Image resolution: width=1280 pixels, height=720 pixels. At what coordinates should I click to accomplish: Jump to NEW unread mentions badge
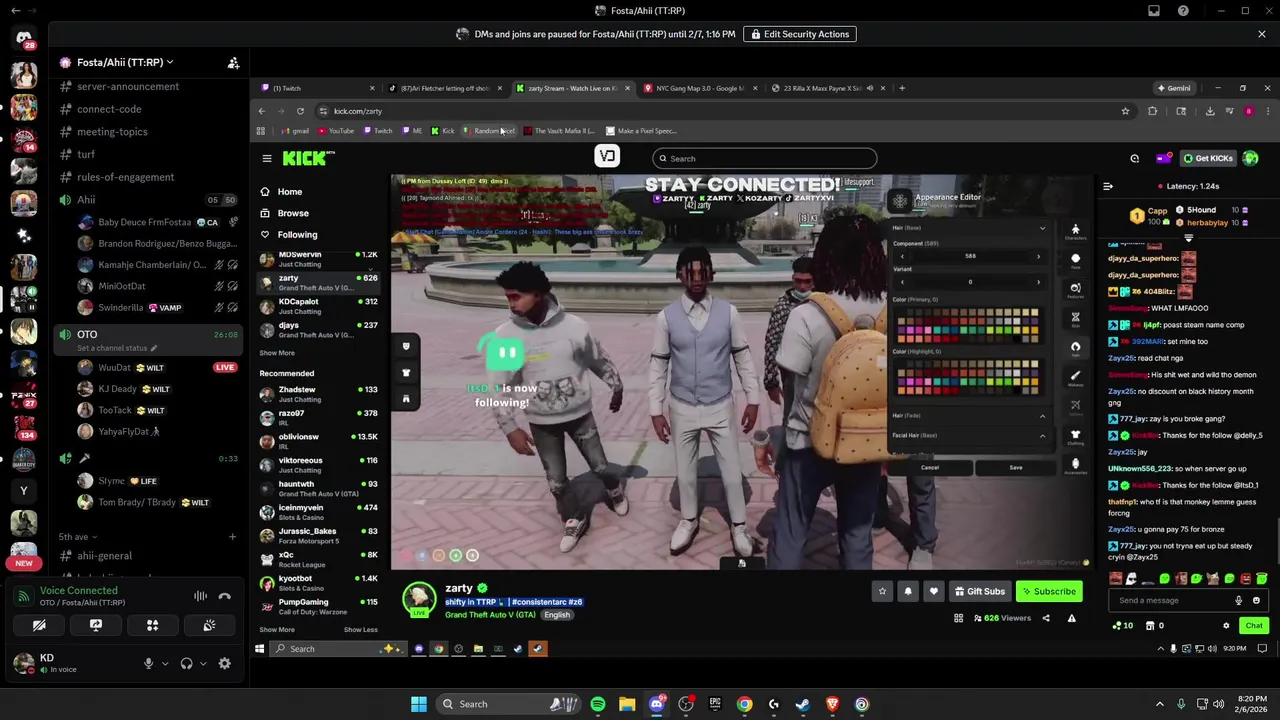(24, 563)
